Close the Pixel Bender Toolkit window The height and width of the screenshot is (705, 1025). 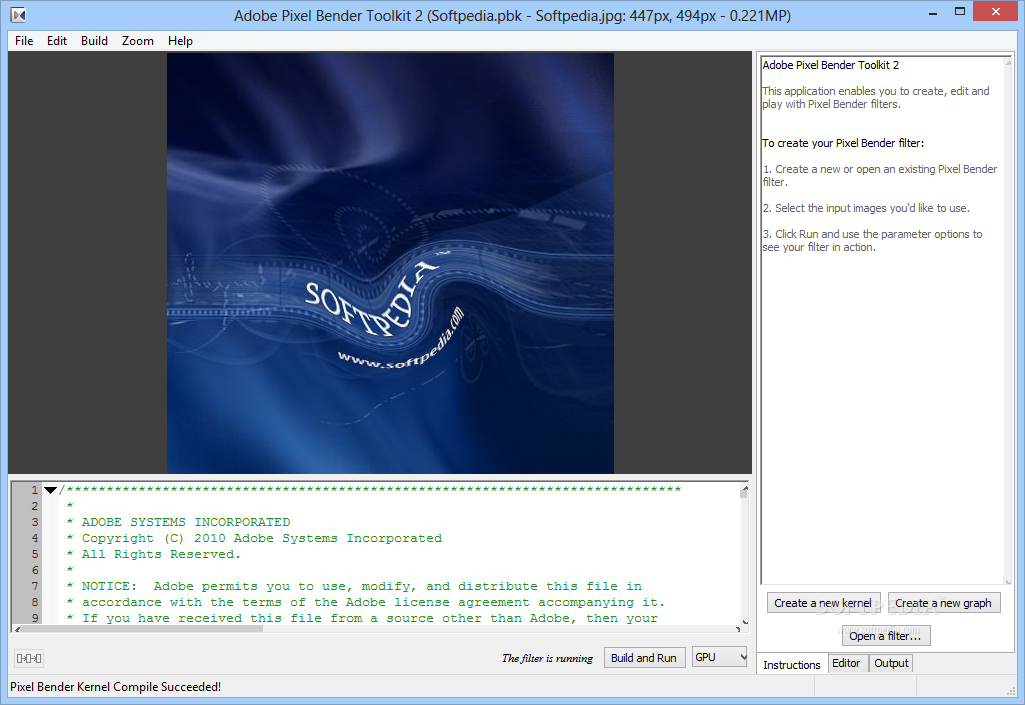(996, 11)
